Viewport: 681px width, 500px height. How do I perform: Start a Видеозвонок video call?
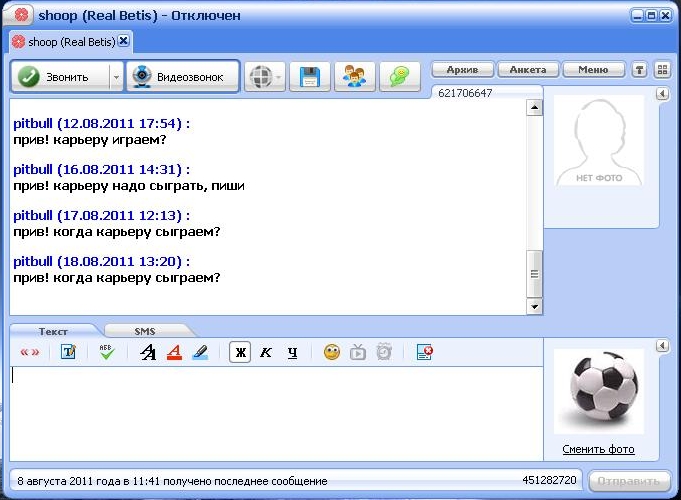(x=183, y=77)
